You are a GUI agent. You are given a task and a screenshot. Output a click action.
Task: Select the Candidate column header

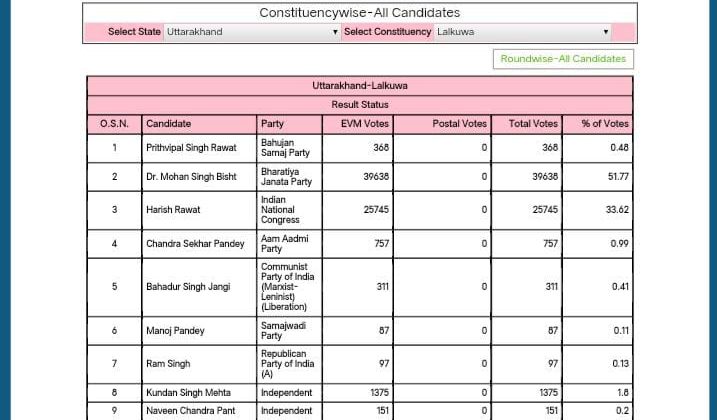[168, 124]
